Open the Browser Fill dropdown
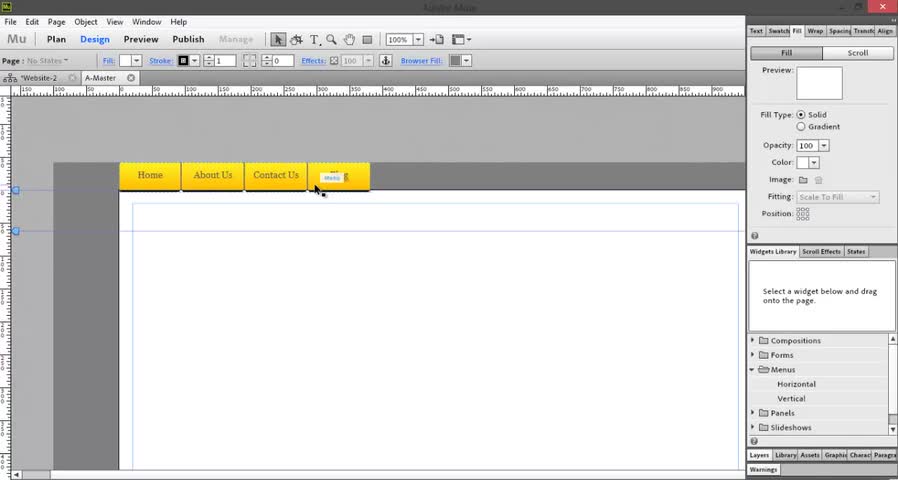This screenshot has width=898, height=480. point(467,61)
